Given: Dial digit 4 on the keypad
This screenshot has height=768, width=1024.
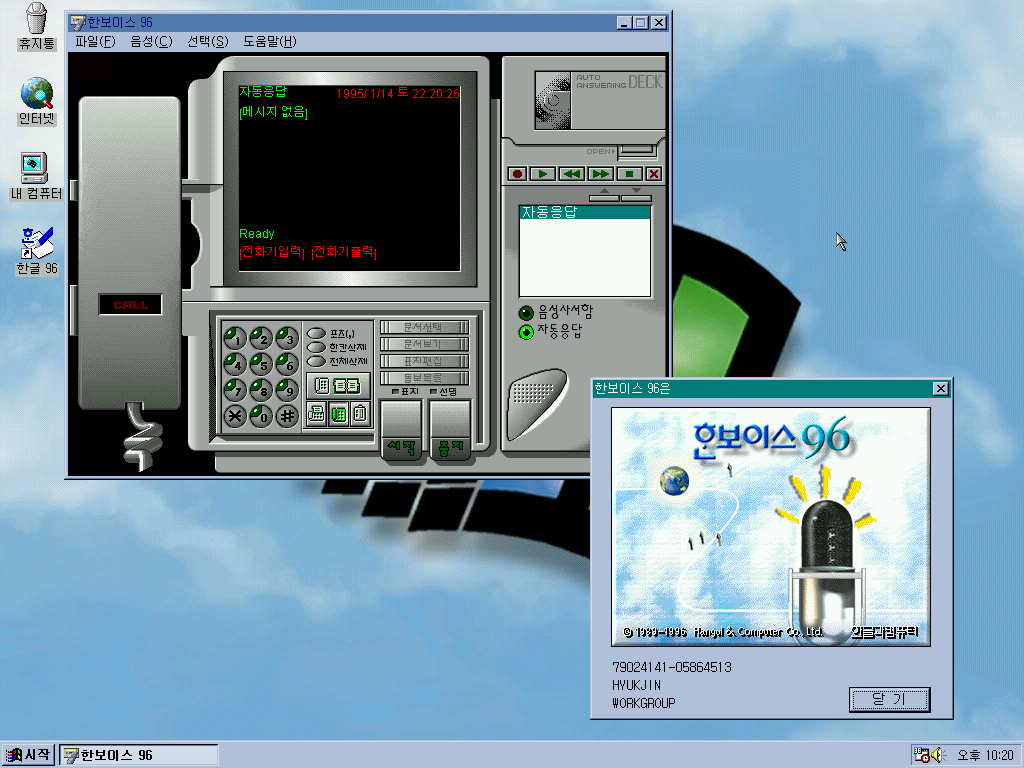Looking at the screenshot, I should 235,364.
